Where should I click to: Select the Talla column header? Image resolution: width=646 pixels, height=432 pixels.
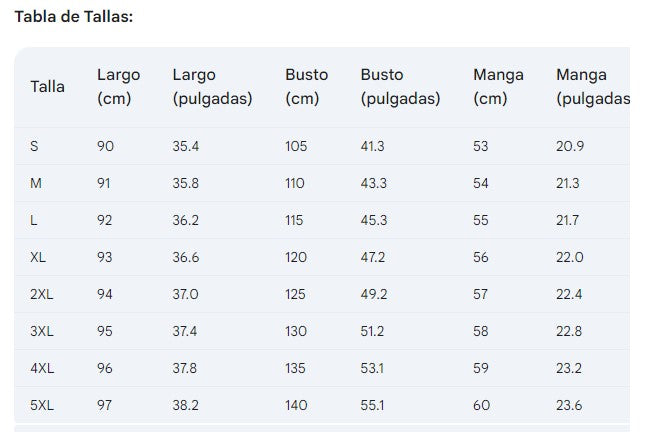48,86
